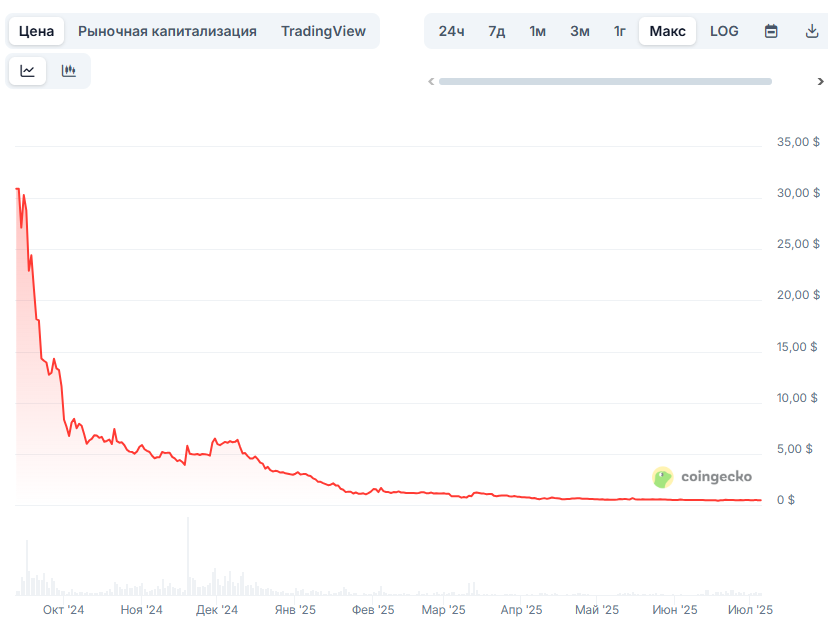The height and width of the screenshot is (628, 834).
Task: Set time range to 24ч
Action: (x=451, y=31)
